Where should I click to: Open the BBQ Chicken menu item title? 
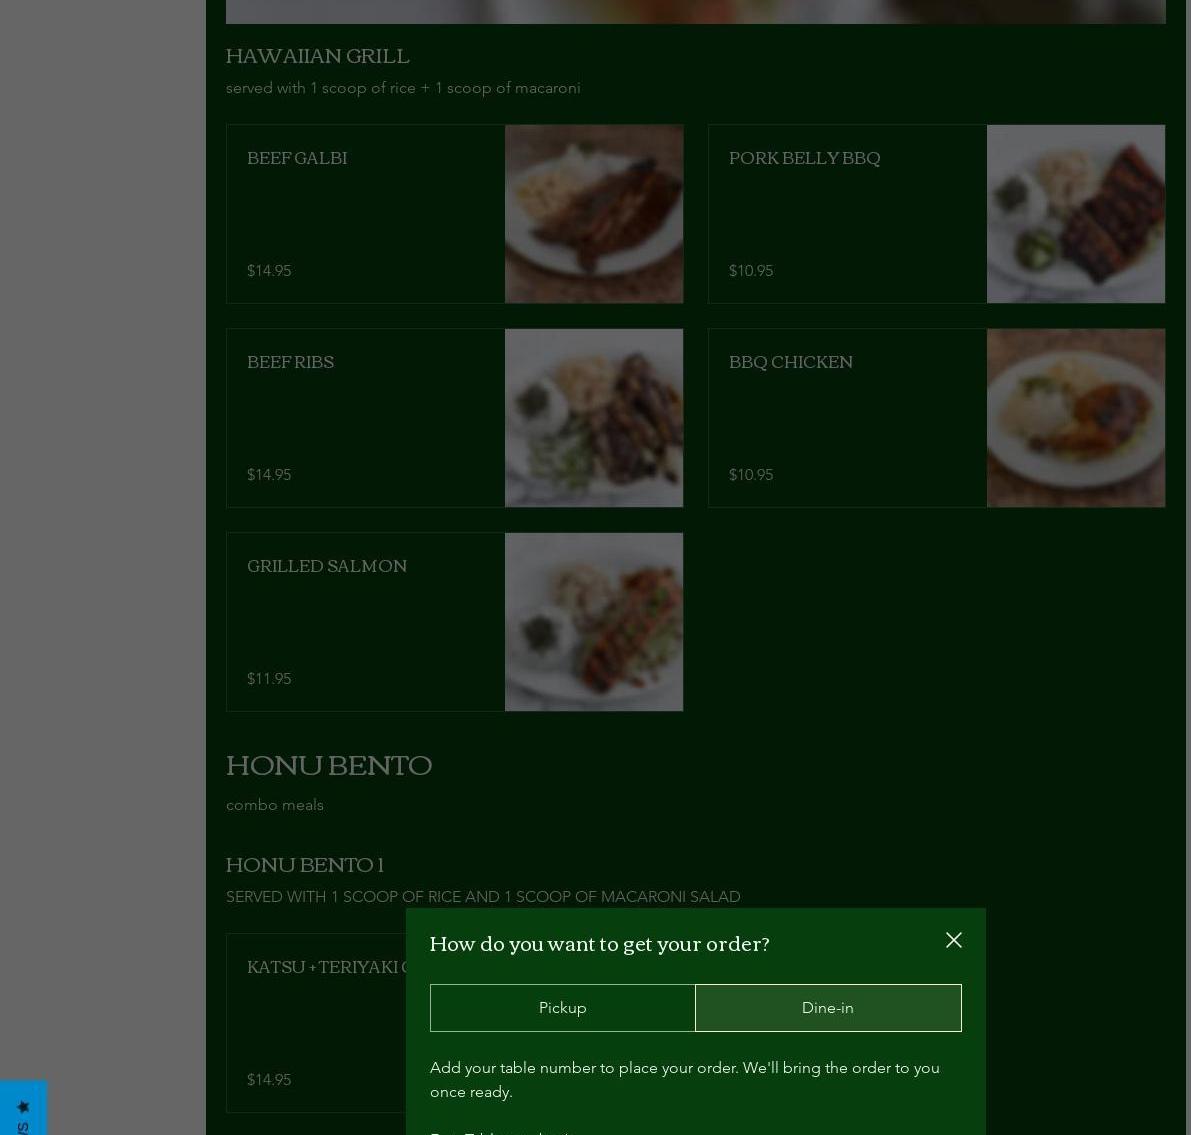[790, 362]
